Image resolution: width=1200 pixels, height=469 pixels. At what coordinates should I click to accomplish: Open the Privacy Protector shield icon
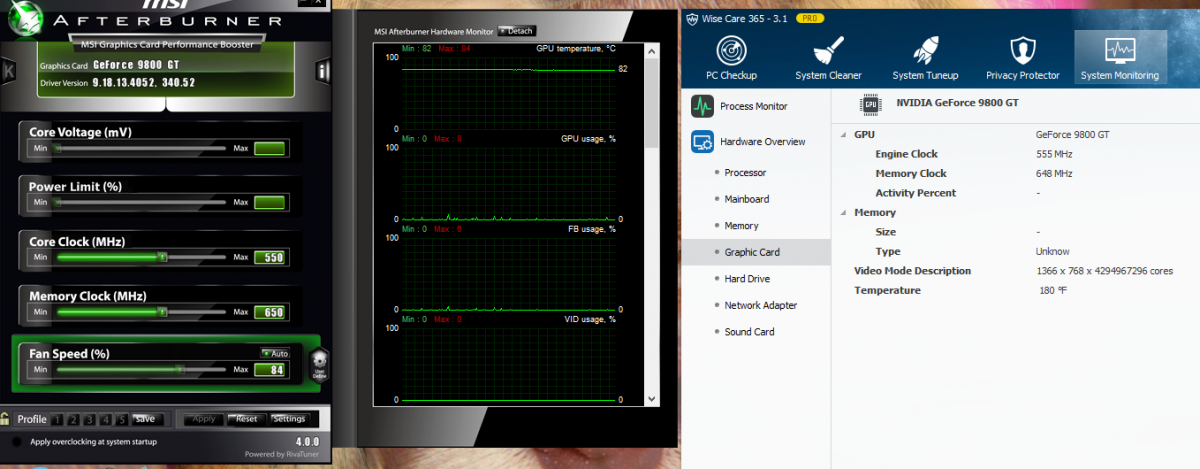pos(1022,59)
